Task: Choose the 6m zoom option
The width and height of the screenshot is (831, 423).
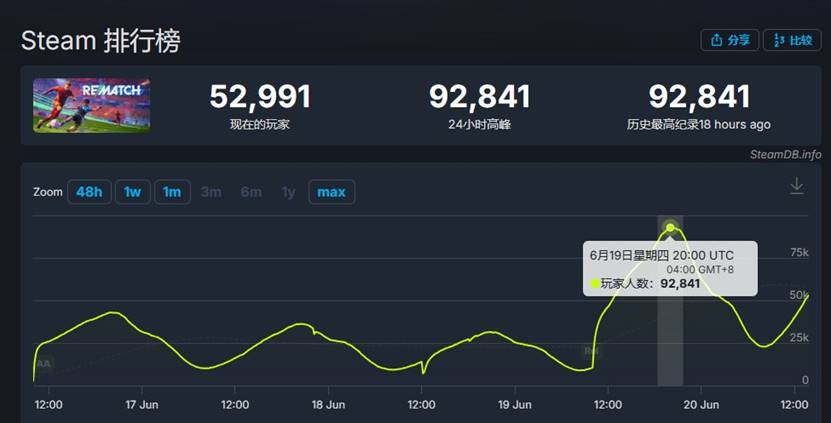Action: click(x=251, y=191)
